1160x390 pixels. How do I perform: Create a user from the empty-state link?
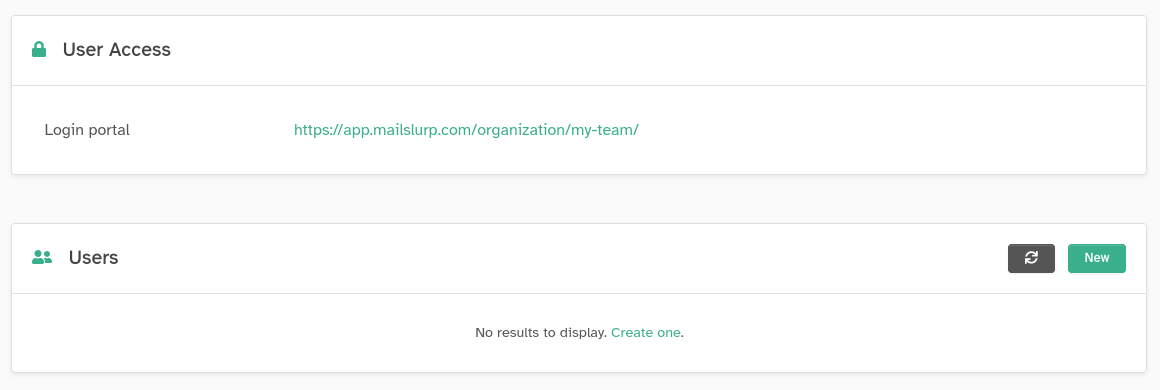[645, 333]
